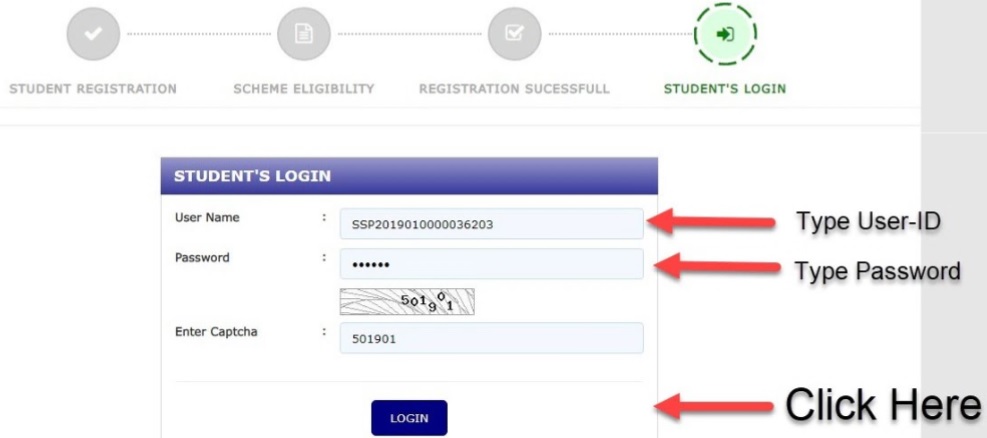Click the STUDENT REGISTRATION step label

click(x=93, y=89)
